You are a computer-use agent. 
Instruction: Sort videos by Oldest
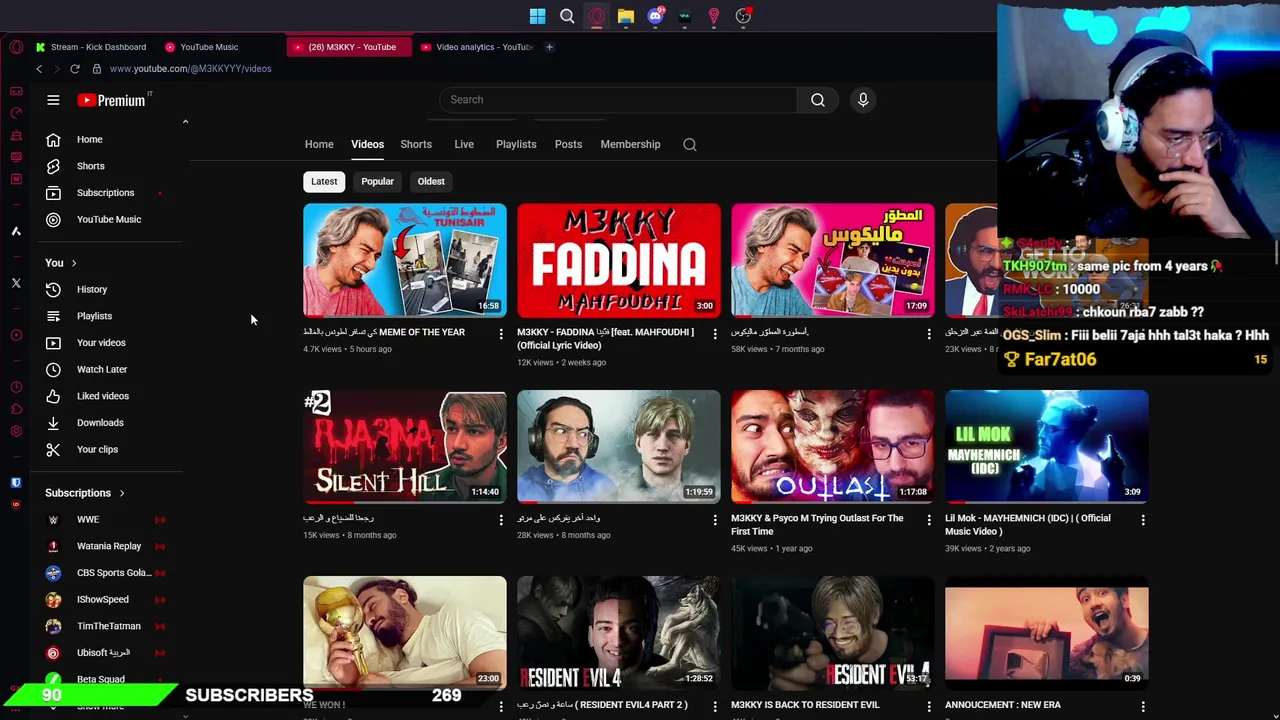pos(431,182)
